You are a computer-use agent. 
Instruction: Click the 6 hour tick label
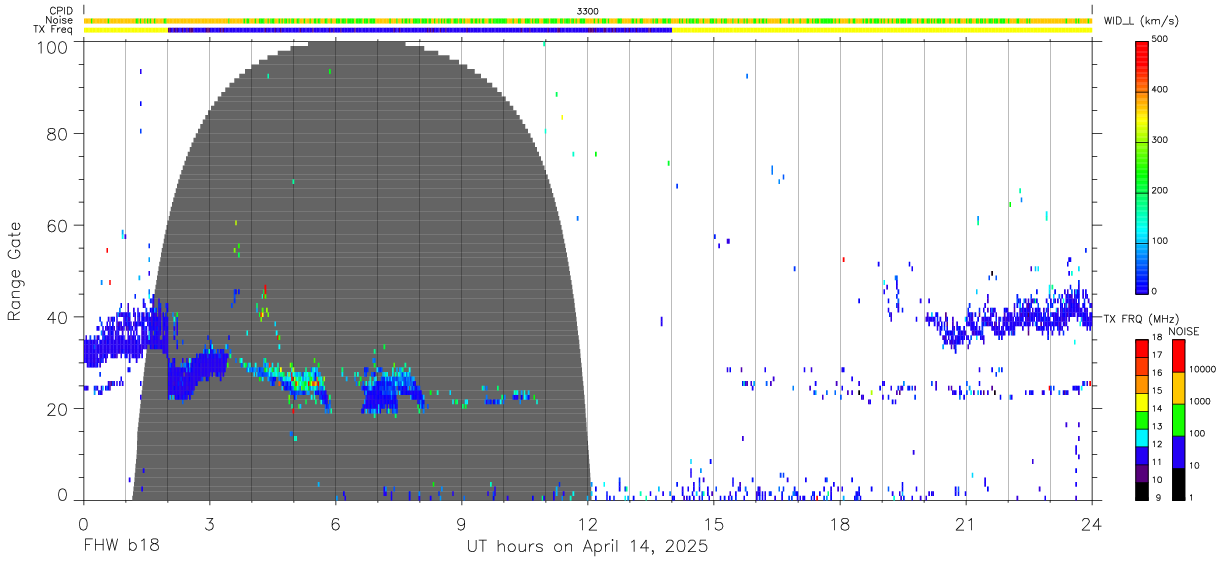(335, 523)
